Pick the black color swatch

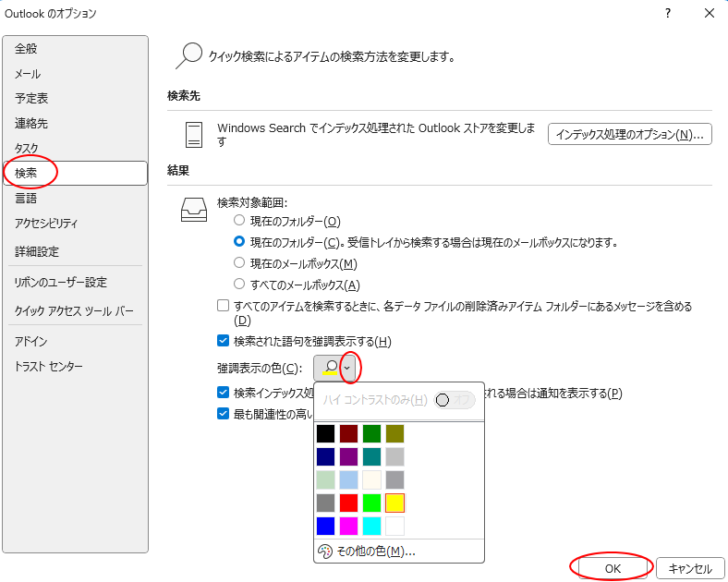(x=325, y=434)
